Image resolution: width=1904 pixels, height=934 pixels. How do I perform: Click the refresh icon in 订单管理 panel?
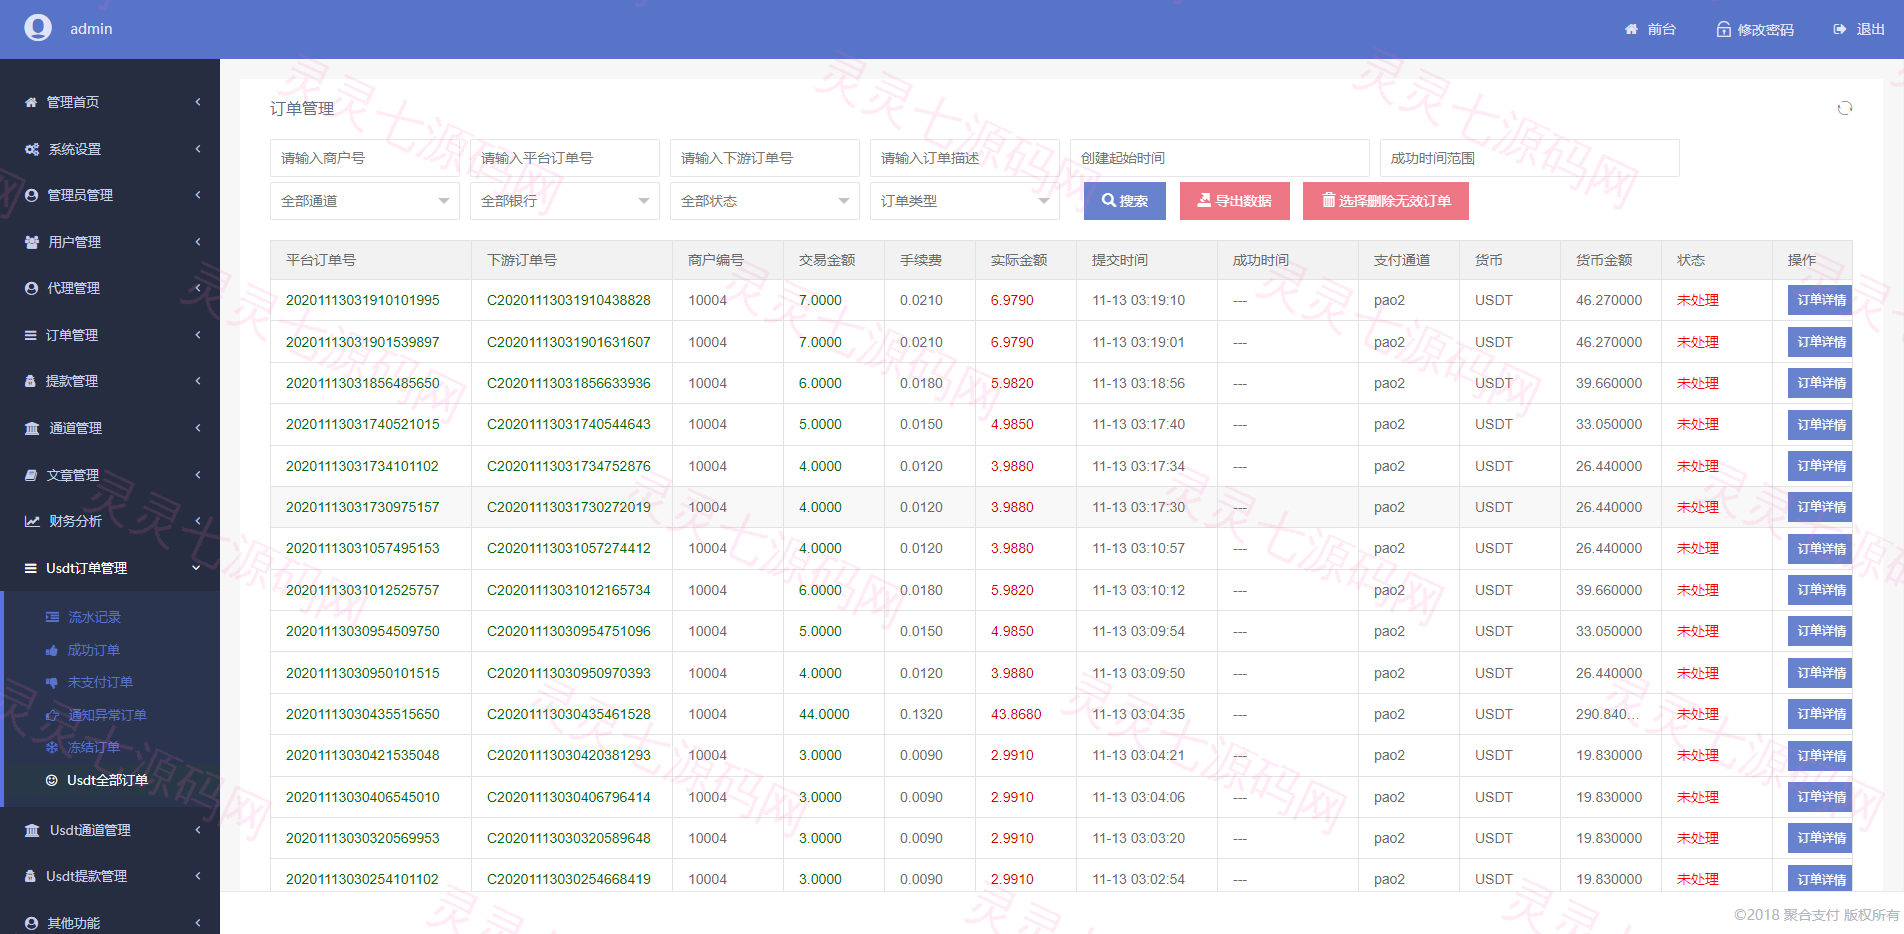tap(1845, 108)
